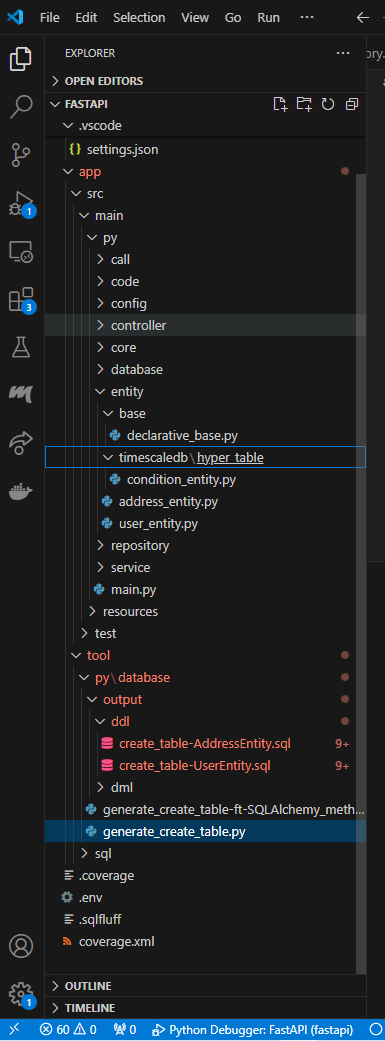Collapse all folders in explorer
Image resolution: width=385 pixels, height=1041 pixels.
pyautogui.click(x=351, y=104)
